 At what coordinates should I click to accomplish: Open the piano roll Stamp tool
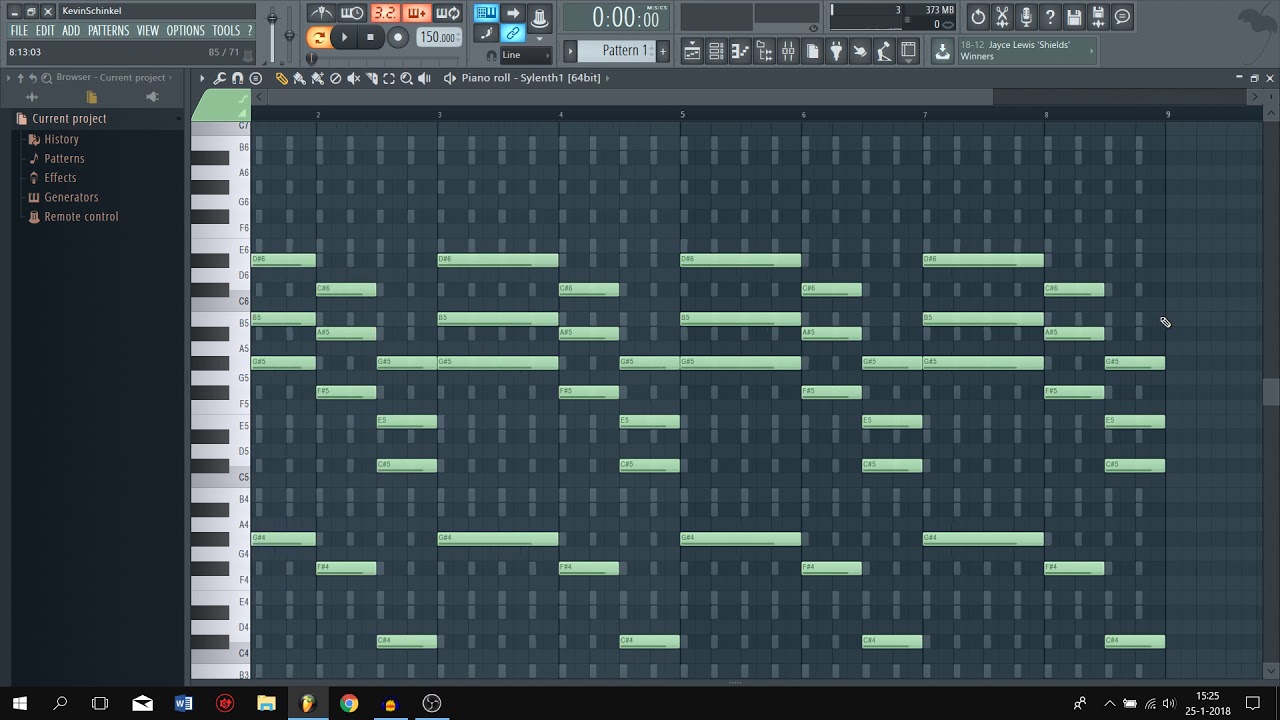coord(256,78)
